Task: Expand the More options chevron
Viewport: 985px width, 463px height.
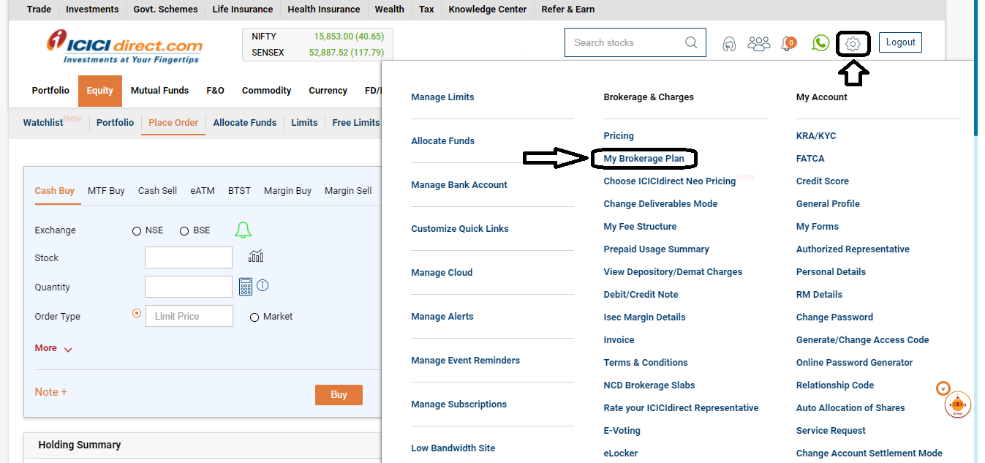Action: click(68, 349)
